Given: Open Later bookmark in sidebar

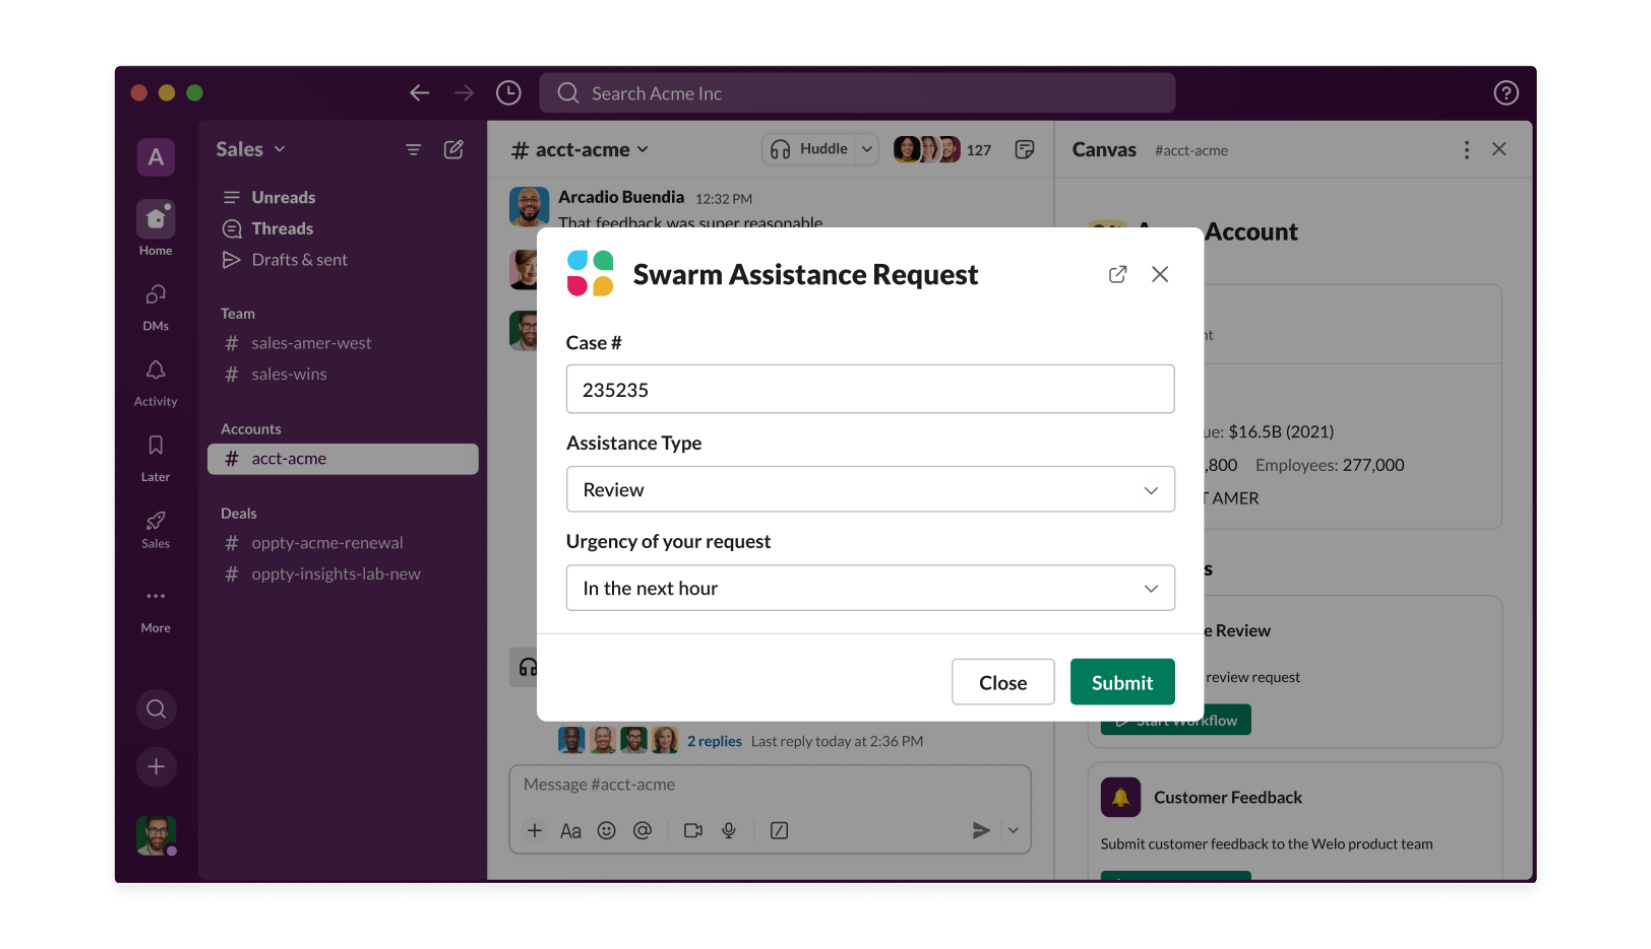Looking at the screenshot, I should [156, 457].
